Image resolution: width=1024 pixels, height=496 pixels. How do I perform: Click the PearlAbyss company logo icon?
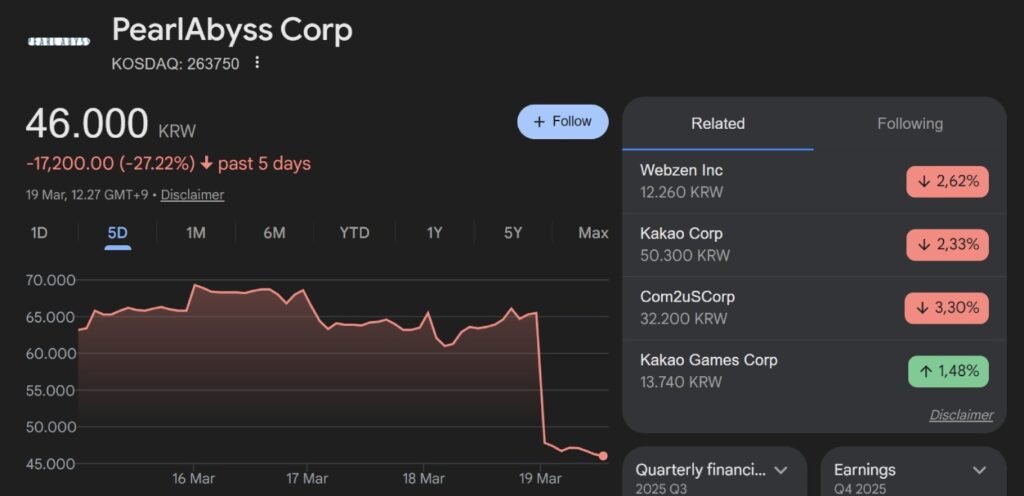pyautogui.click(x=59, y=41)
